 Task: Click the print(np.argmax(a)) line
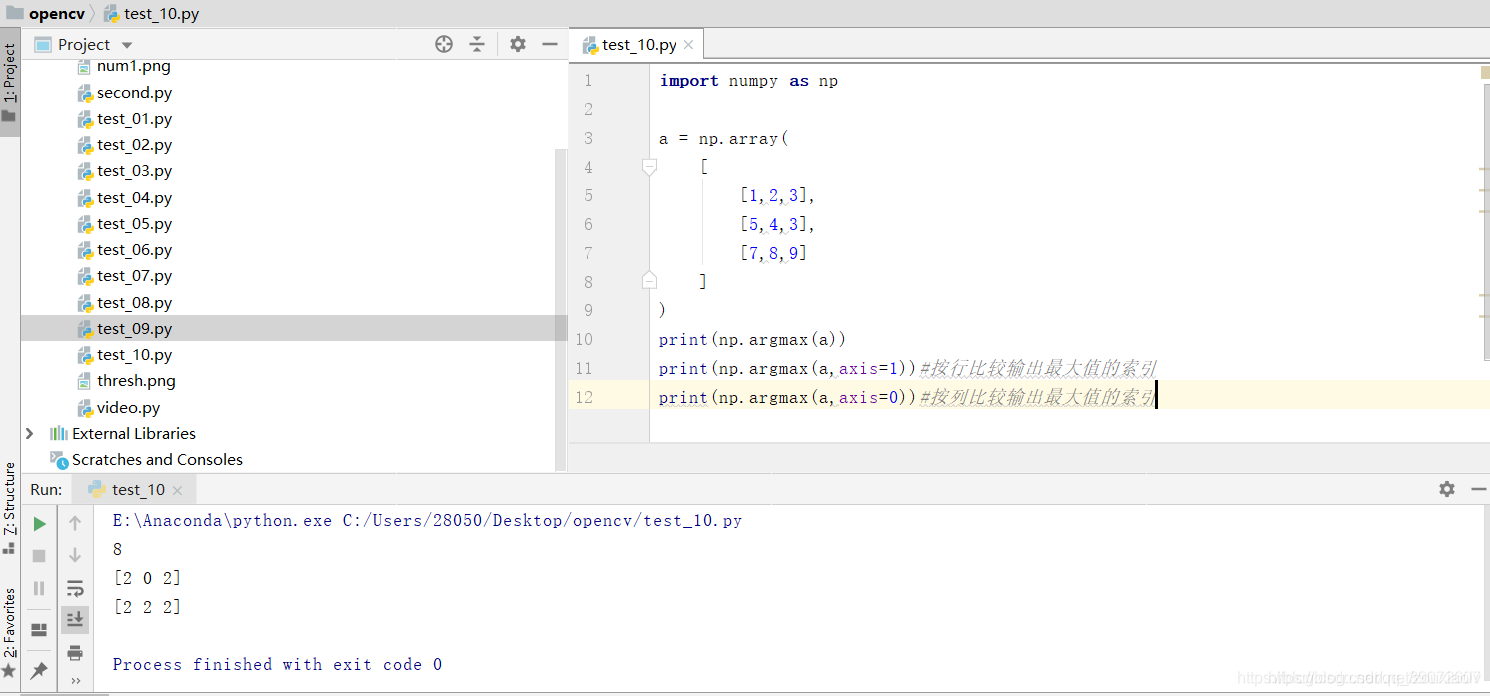click(752, 339)
